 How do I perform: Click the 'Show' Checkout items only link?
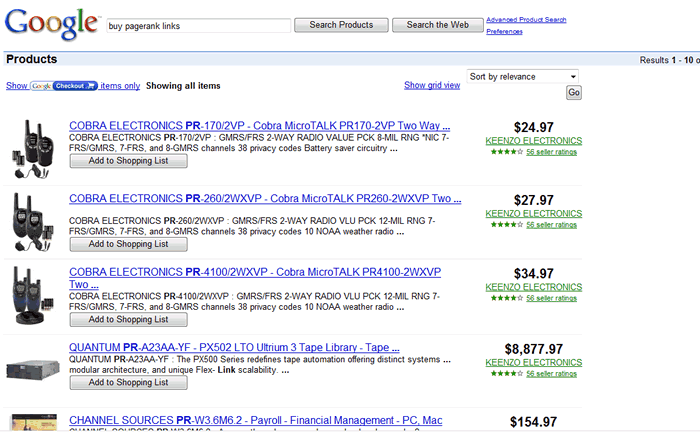click(x=17, y=86)
